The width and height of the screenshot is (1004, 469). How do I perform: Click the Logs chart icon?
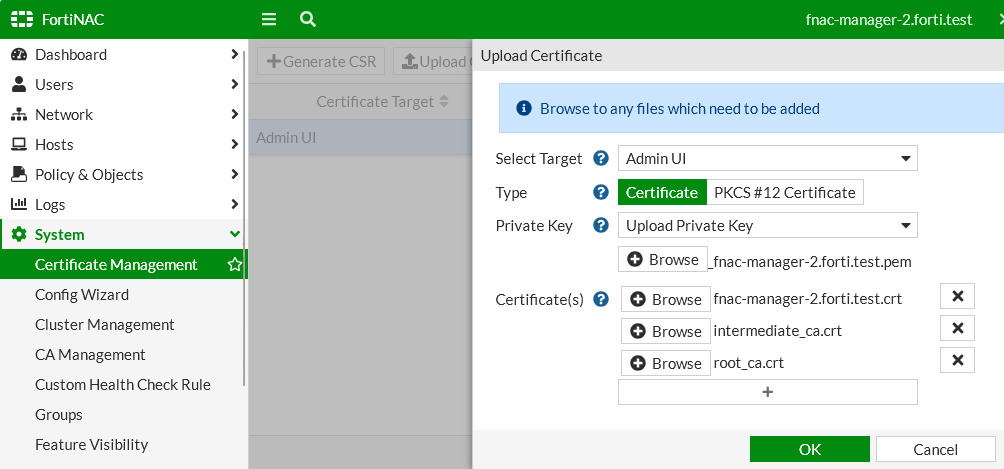coord(19,204)
